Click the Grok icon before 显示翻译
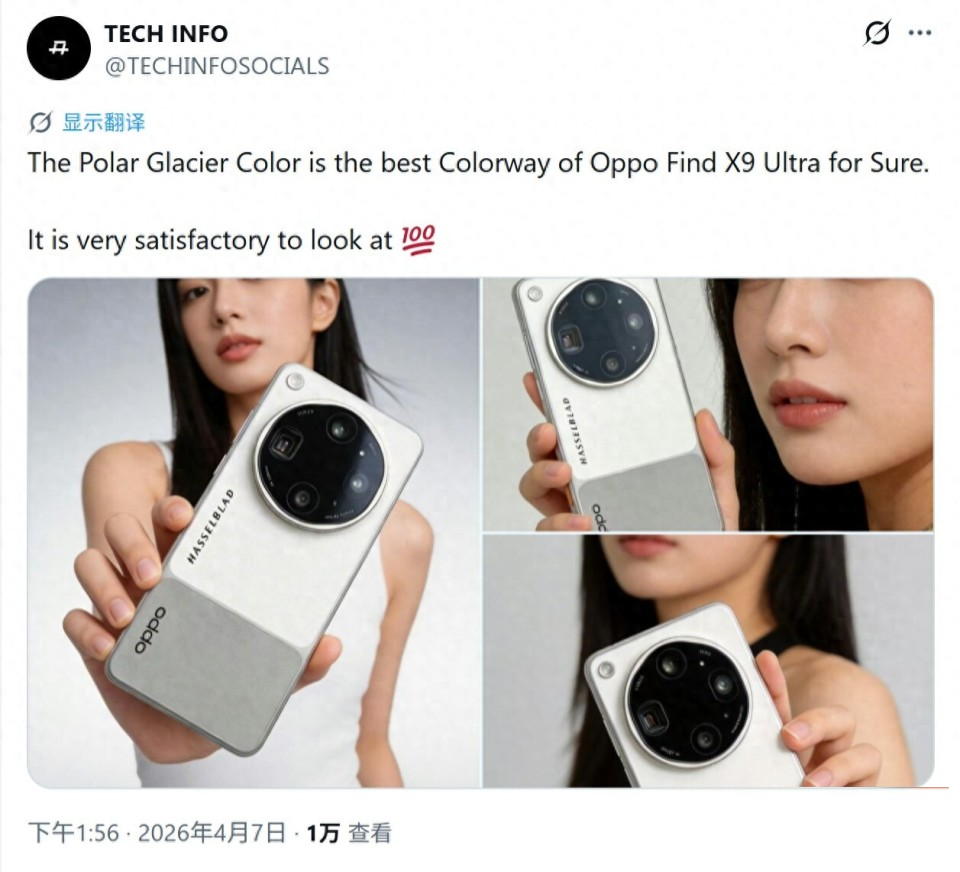Viewport: 960px width, 872px height. tap(40, 122)
